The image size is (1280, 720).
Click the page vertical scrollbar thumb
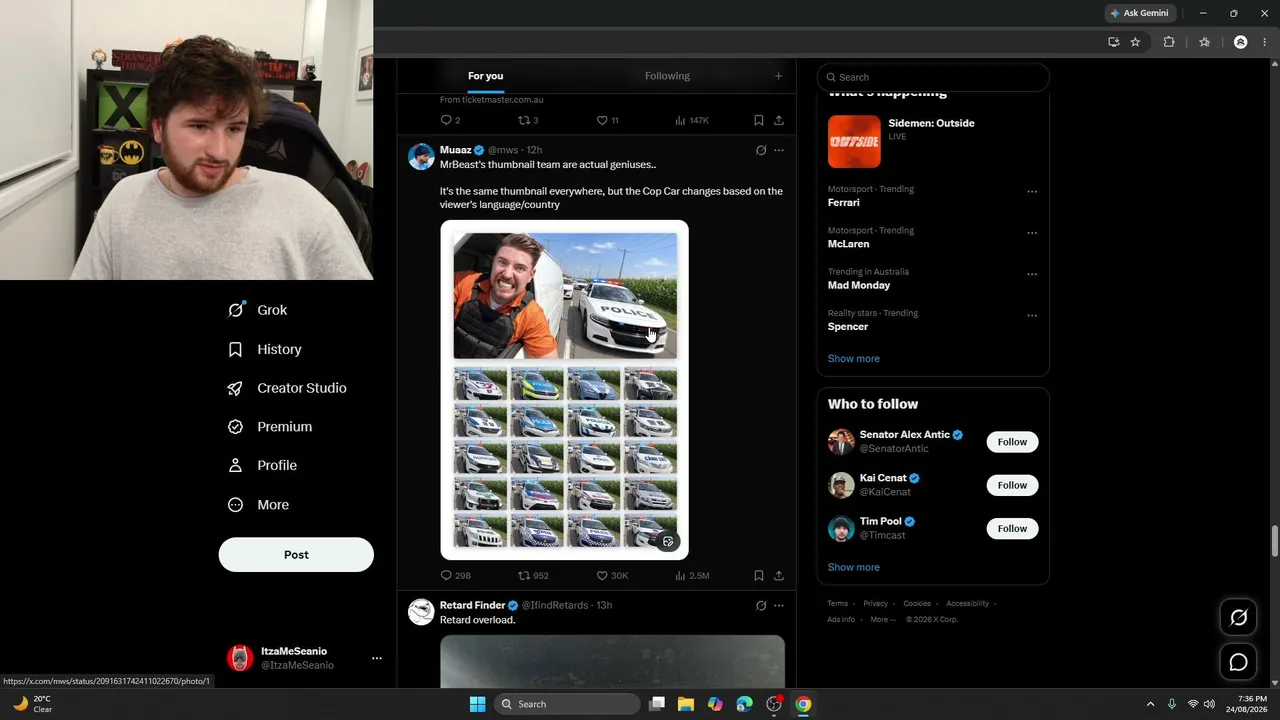(1274, 541)
